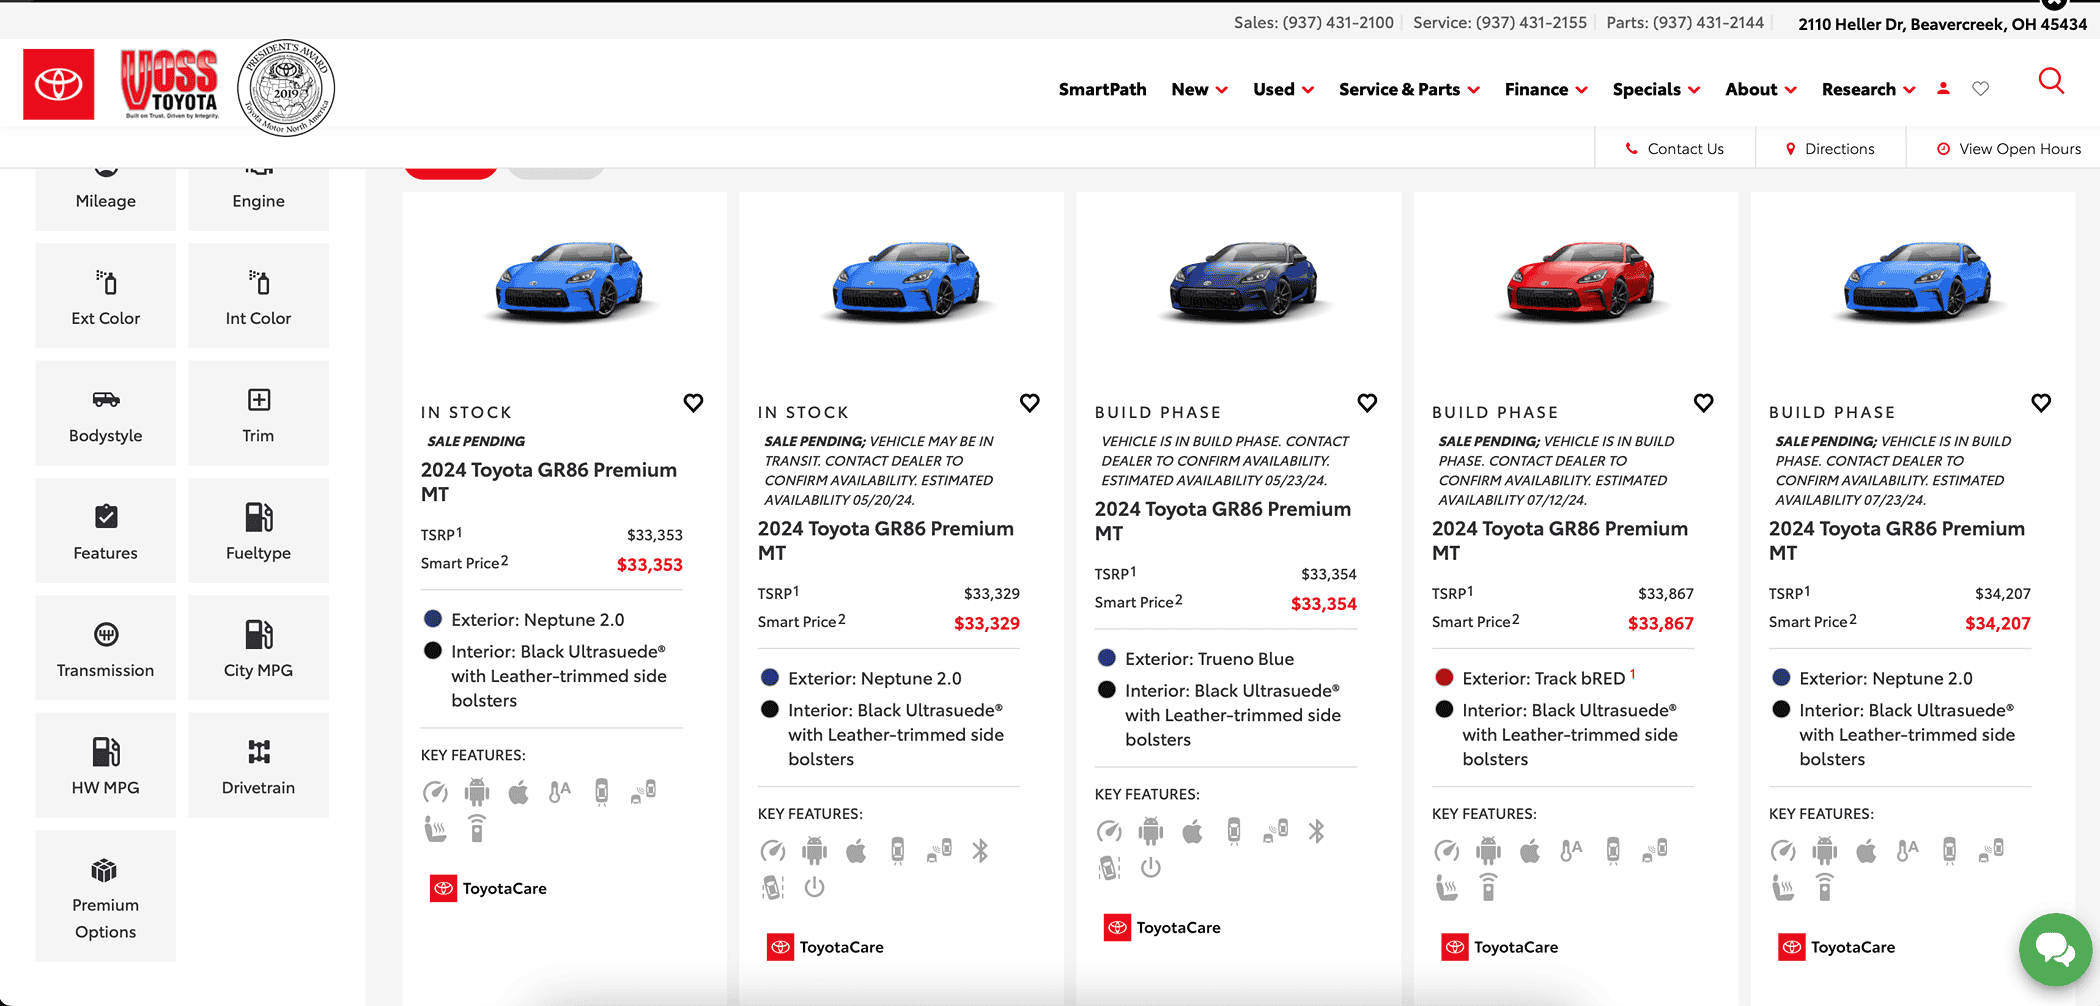This screenshot has width=2100, height=1006.
Task: Favorite the Track bRED GR86 with its heart
Action: point(1704,403)
